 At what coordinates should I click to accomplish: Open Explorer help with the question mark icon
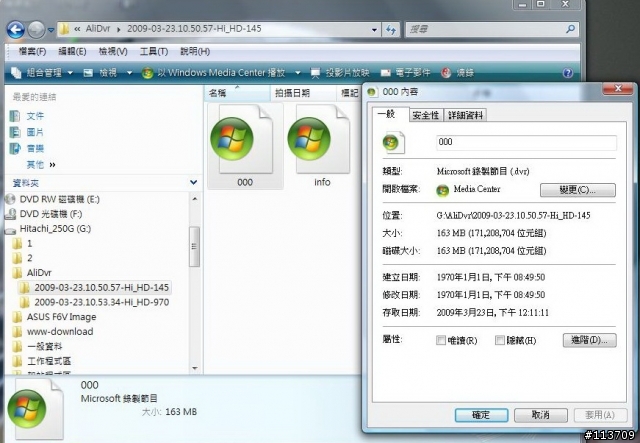568,73
